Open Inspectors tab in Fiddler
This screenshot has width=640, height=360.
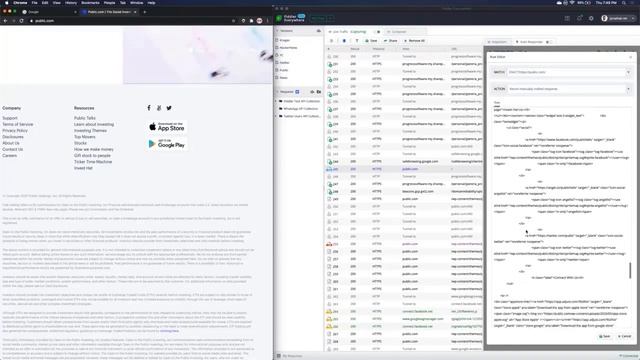497,42
